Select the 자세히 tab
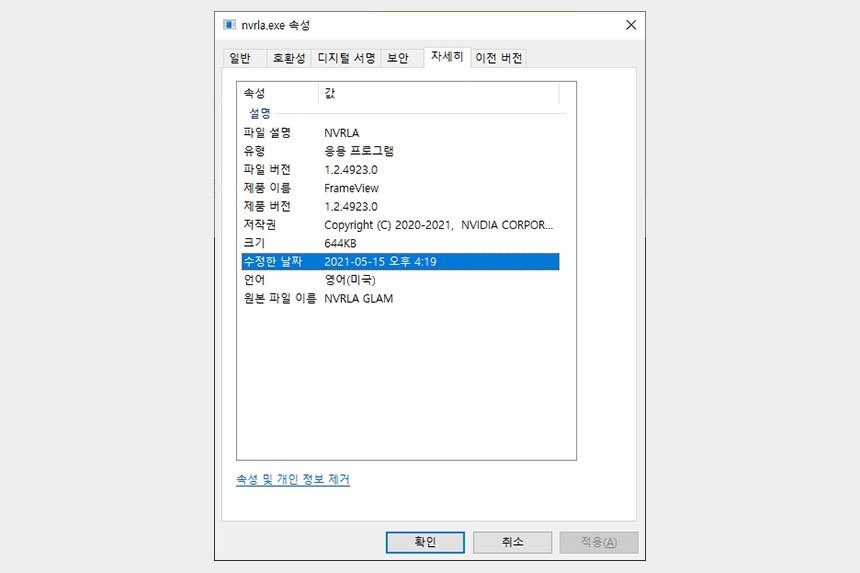This screenshot has height=573, width=860. 447,57
